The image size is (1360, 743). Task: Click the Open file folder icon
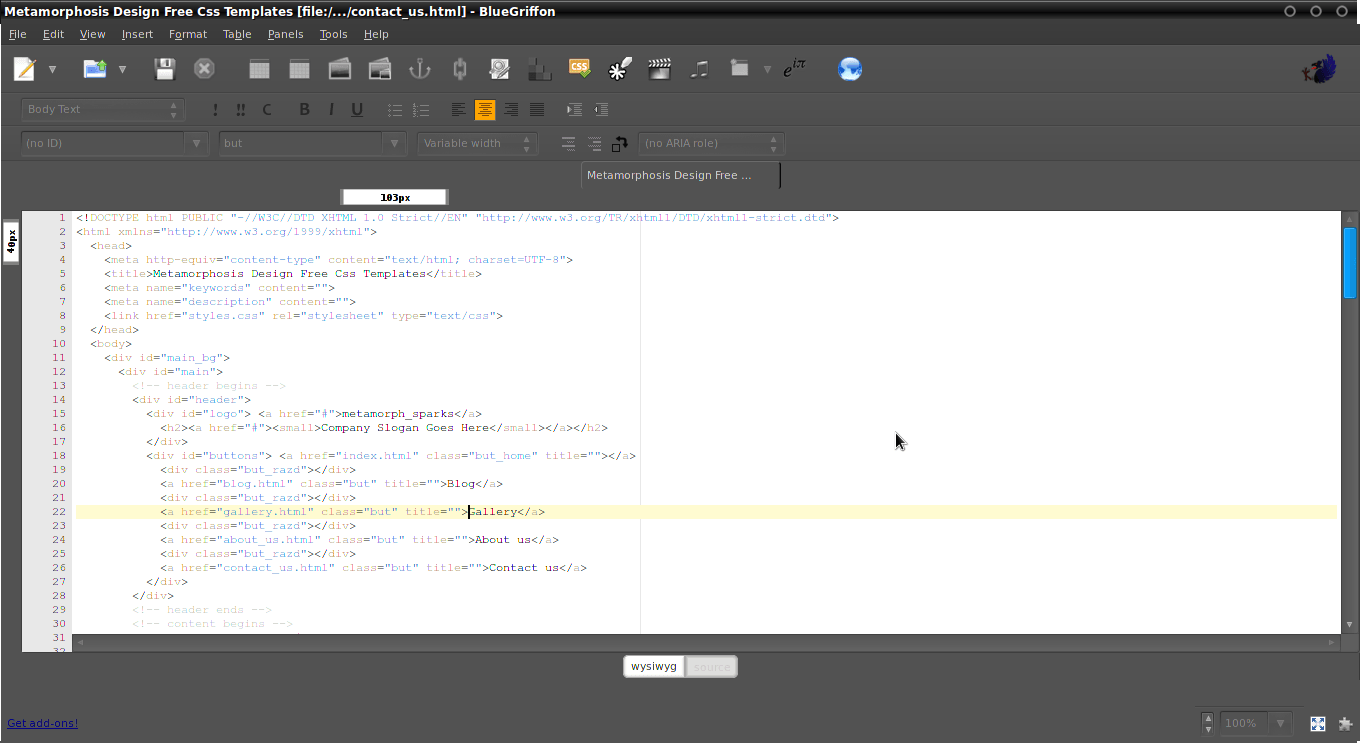[x=95, y=69]
